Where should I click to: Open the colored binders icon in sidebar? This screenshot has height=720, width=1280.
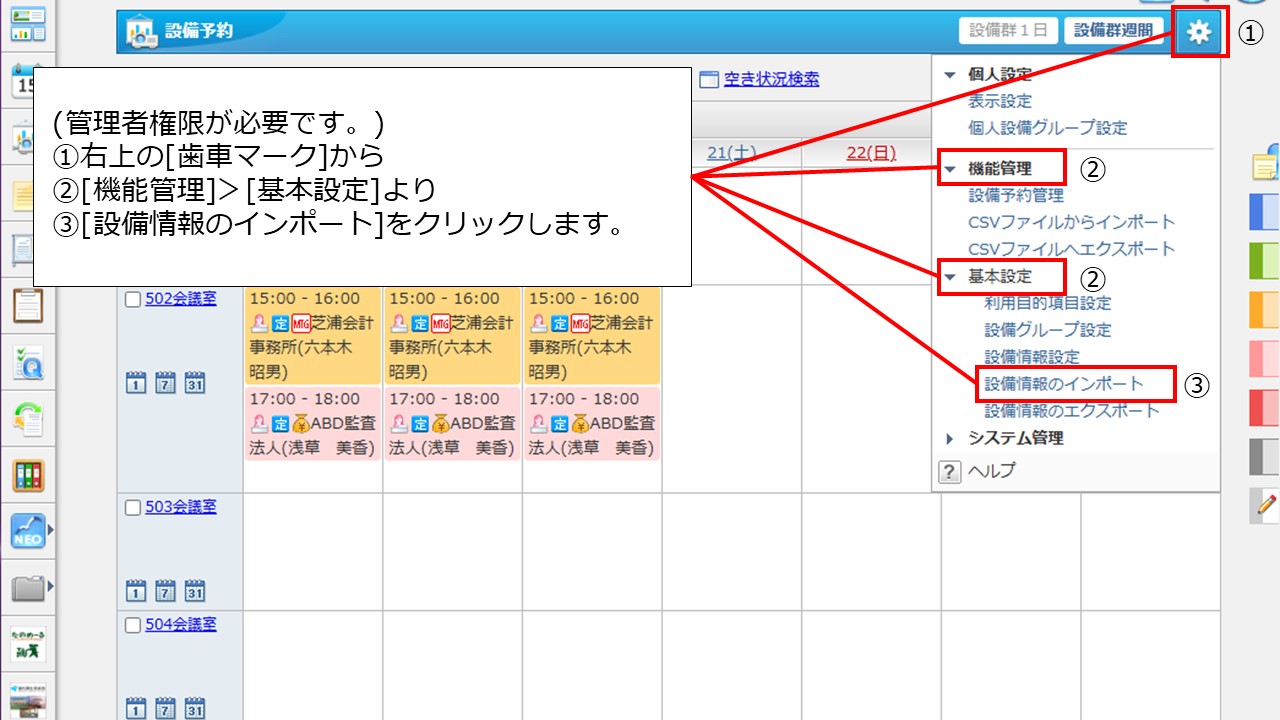coord(28,475)
